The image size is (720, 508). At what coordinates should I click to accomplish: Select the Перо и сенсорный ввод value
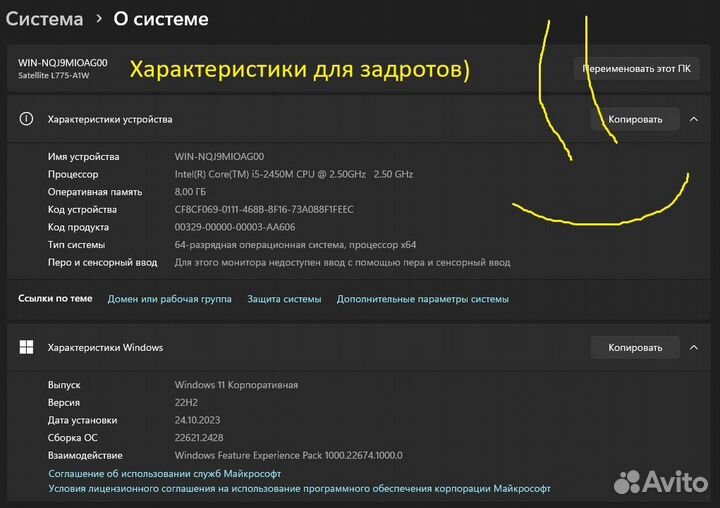pyautogui.click(x=342, y=262)
